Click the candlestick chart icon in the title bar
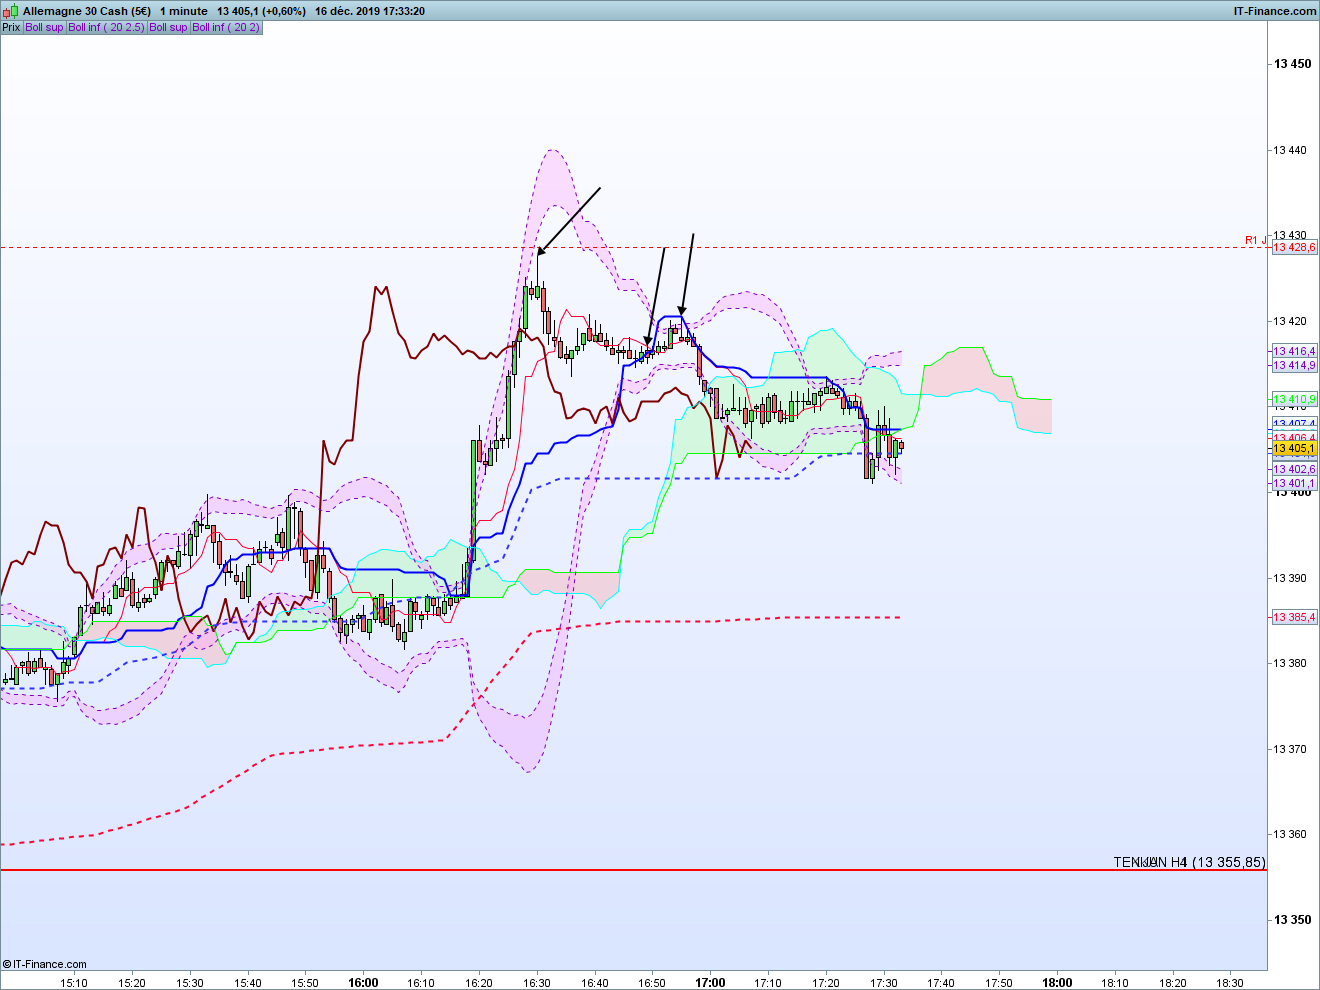The height and width of the screenshot is (990, 1320). tap(11, 11)
